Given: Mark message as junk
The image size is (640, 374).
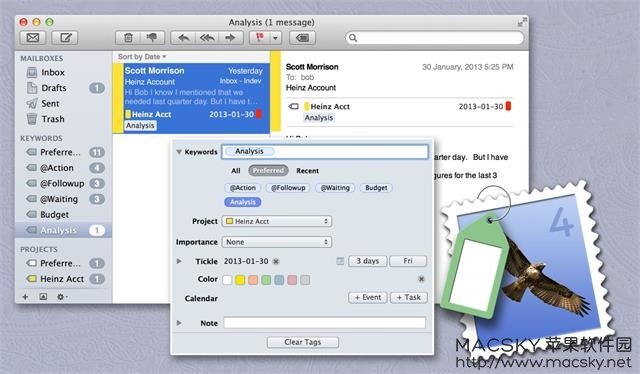Looking at the screenshot, I should (x=152, y=38).
